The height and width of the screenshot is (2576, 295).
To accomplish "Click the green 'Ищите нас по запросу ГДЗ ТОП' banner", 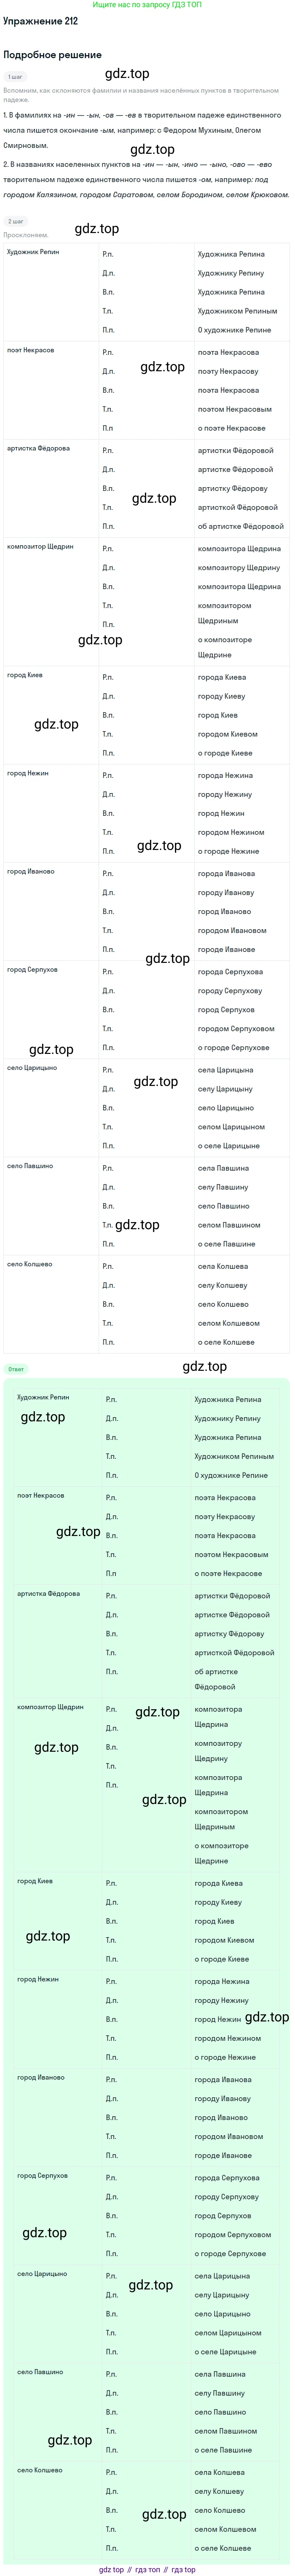I will (147, 5).
